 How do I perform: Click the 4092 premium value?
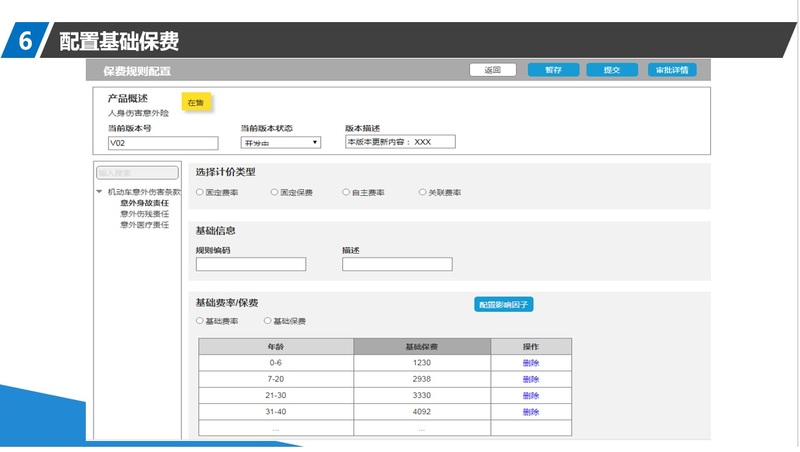pos(422,412)
